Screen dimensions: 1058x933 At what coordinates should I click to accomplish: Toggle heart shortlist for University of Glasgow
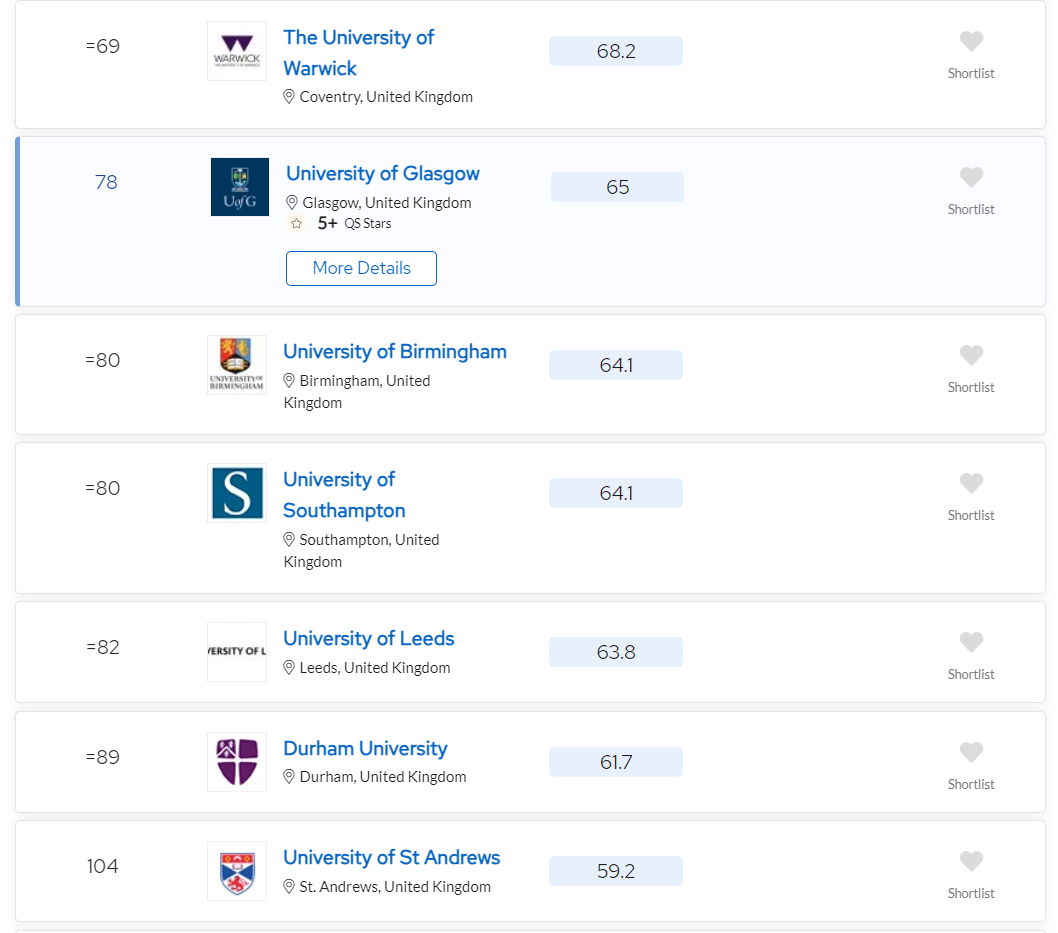pos(971,178)
